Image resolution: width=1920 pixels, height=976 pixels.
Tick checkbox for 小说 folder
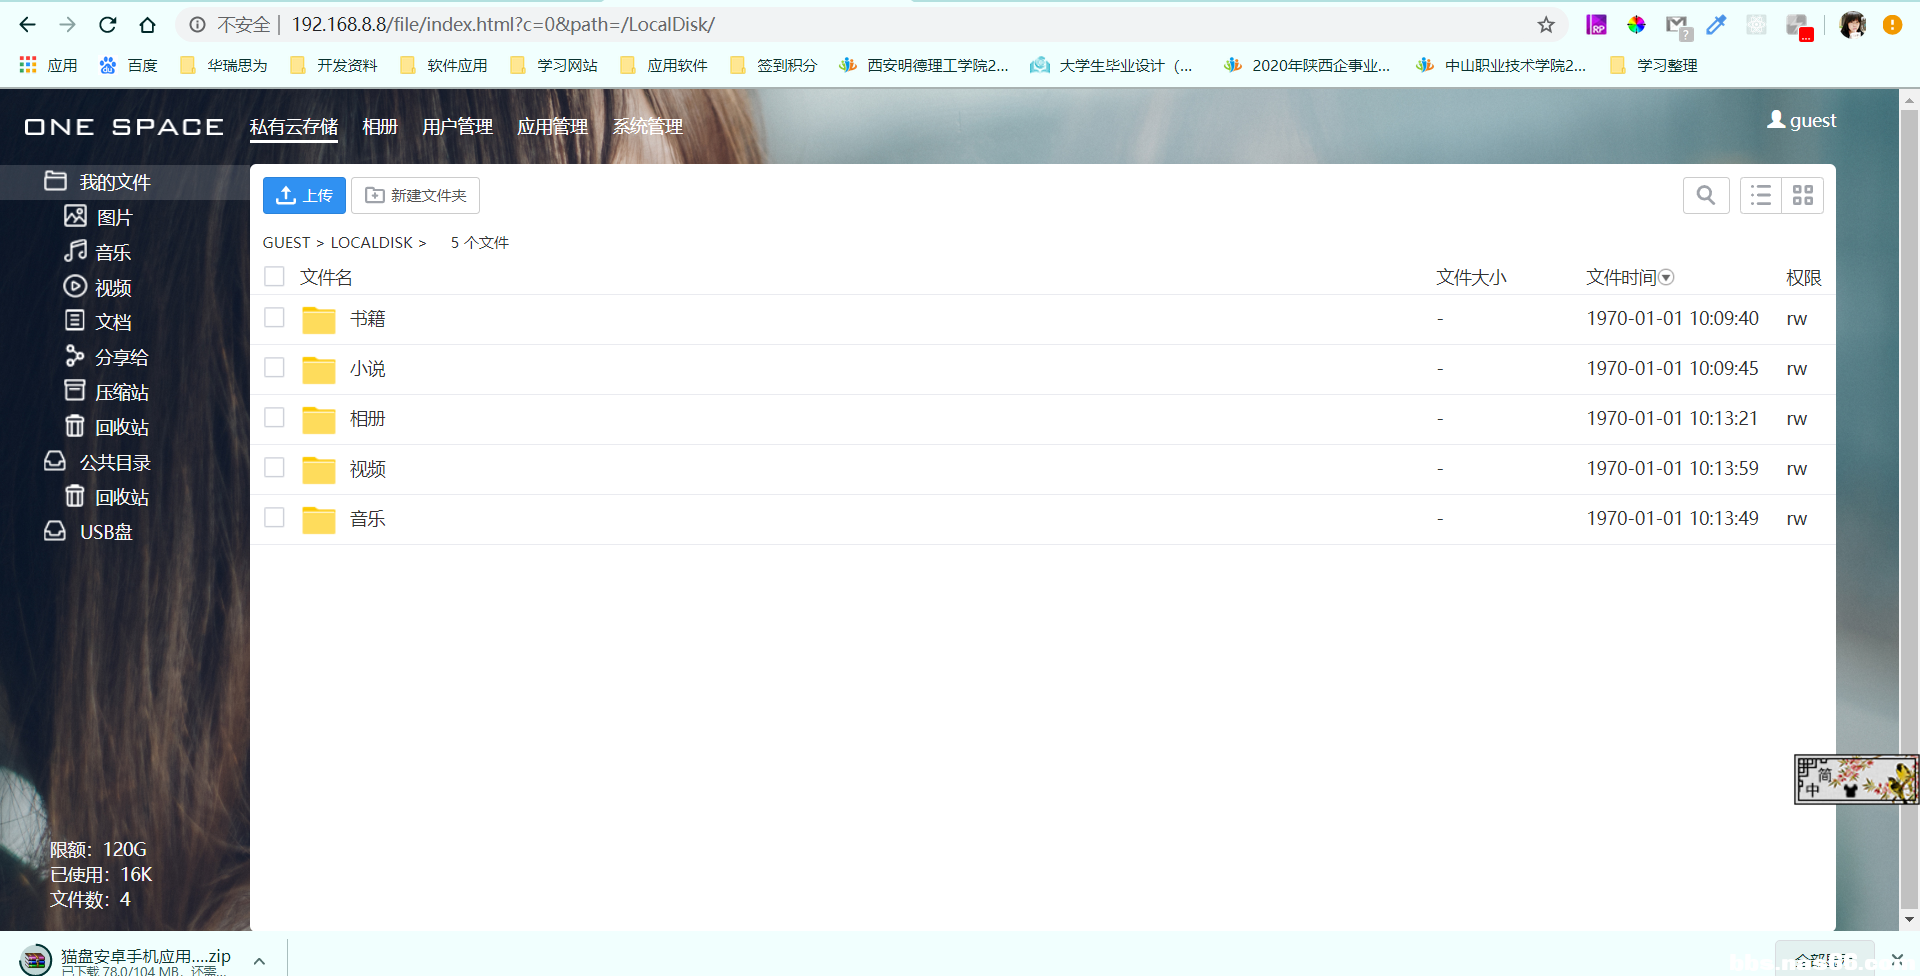coord(274,367)
